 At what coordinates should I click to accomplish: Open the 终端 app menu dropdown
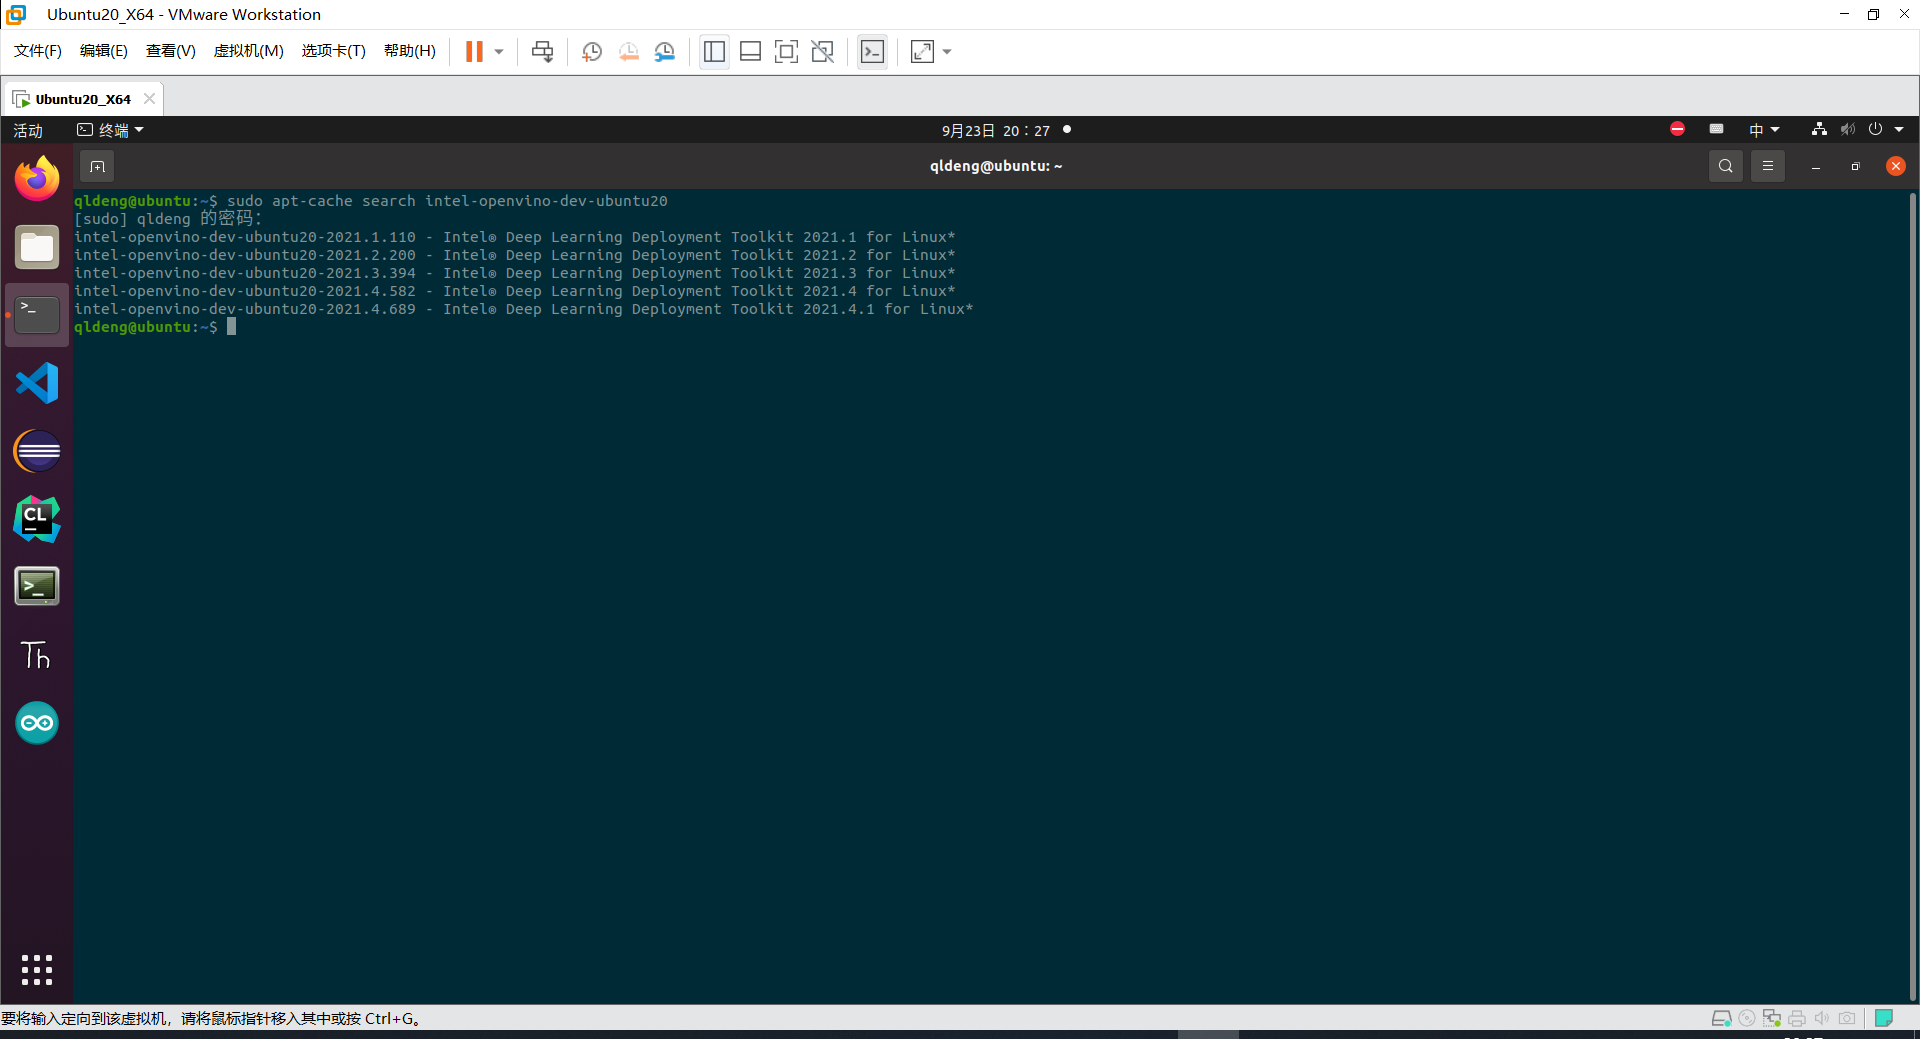coord(111,131)
